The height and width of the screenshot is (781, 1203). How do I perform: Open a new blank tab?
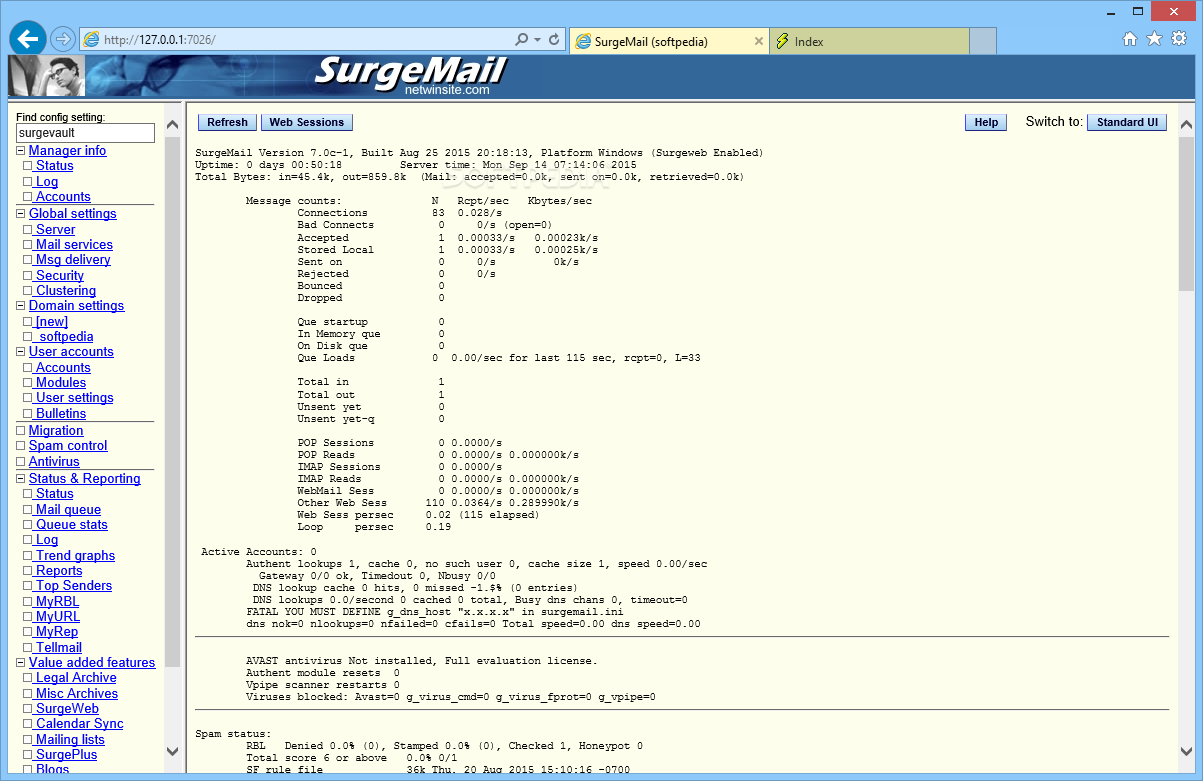pos(983,41)
